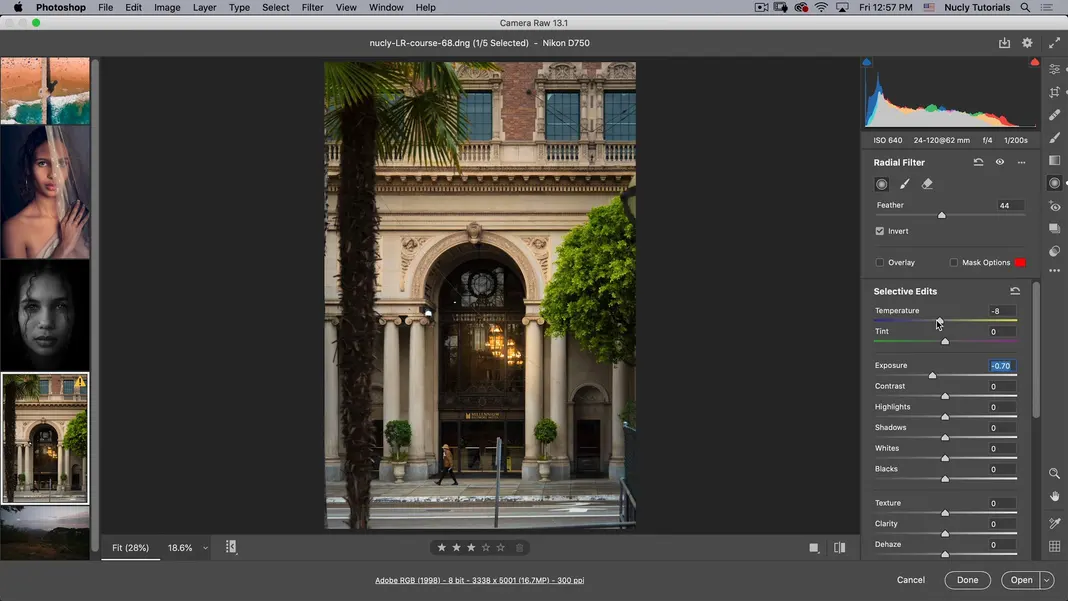Click the Feather slider handle
The height and width of the screenshot is (601, 1068).
(941, 215)
